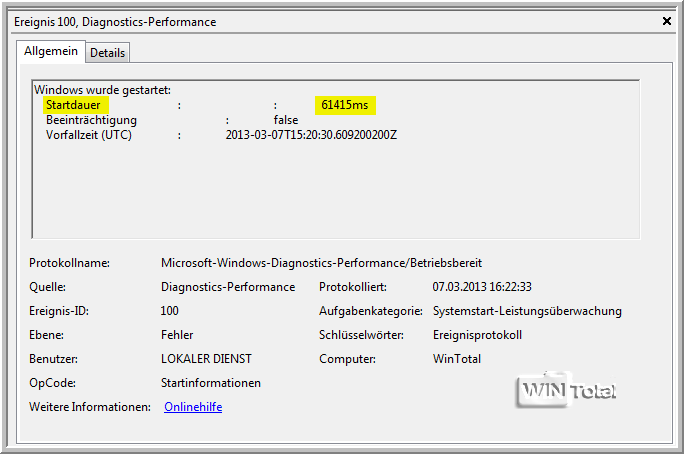Select the 61415ms start duration value
684x454 pixels.
click(x=345, y=105)
